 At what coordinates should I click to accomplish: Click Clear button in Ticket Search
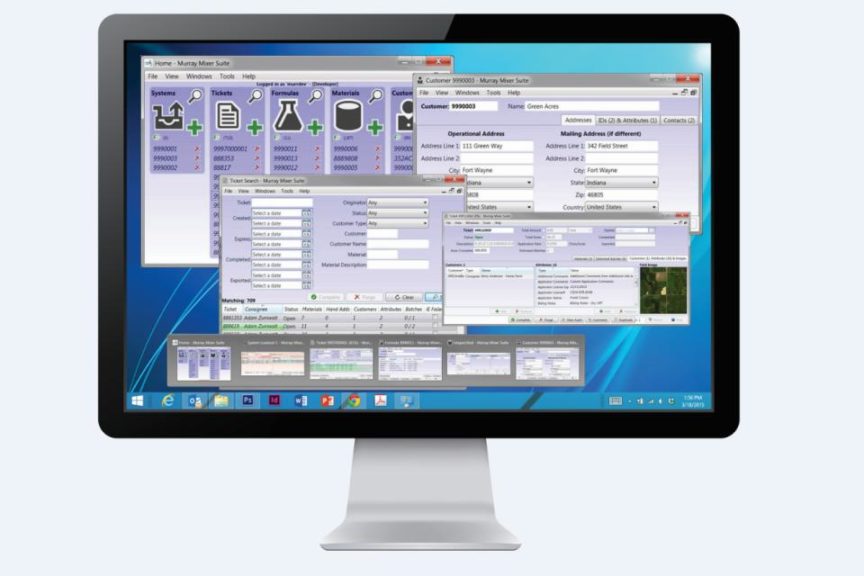[x=404, y=297]
